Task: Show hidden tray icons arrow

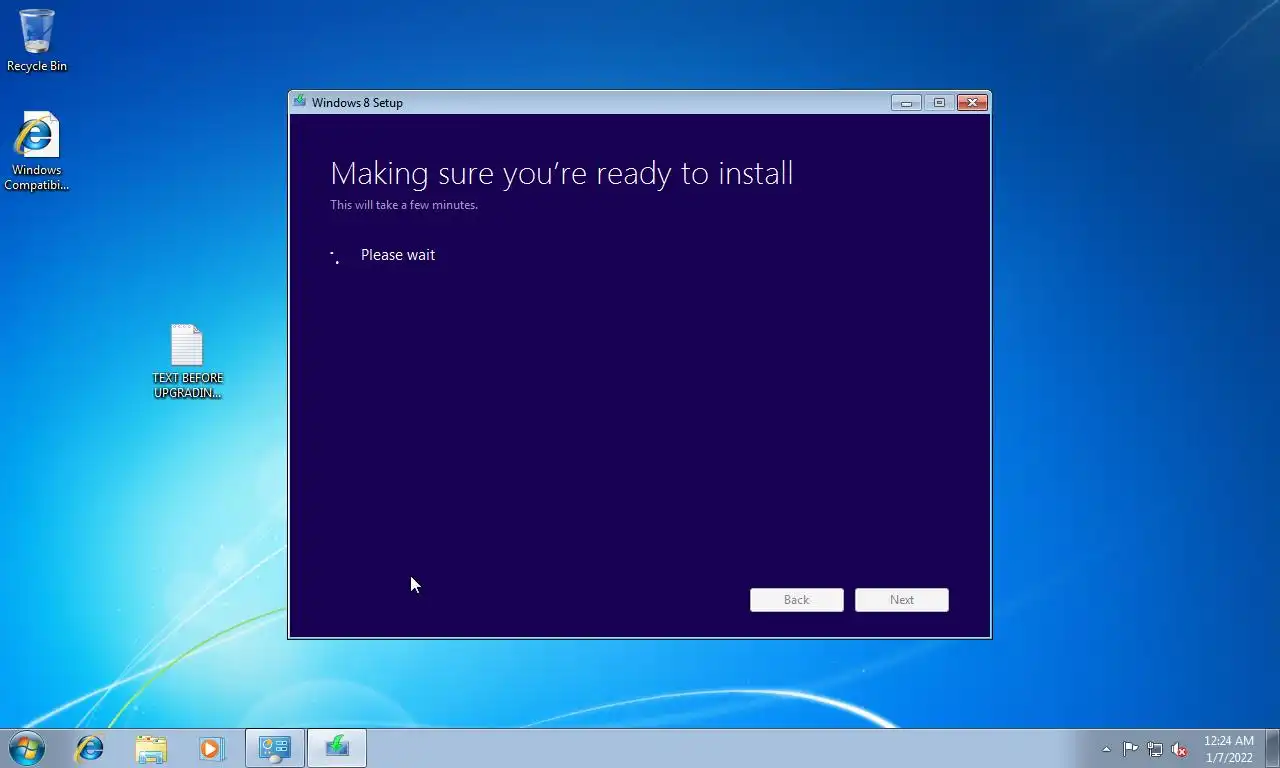Action: pyautogui.click(x=1106, y=749)
